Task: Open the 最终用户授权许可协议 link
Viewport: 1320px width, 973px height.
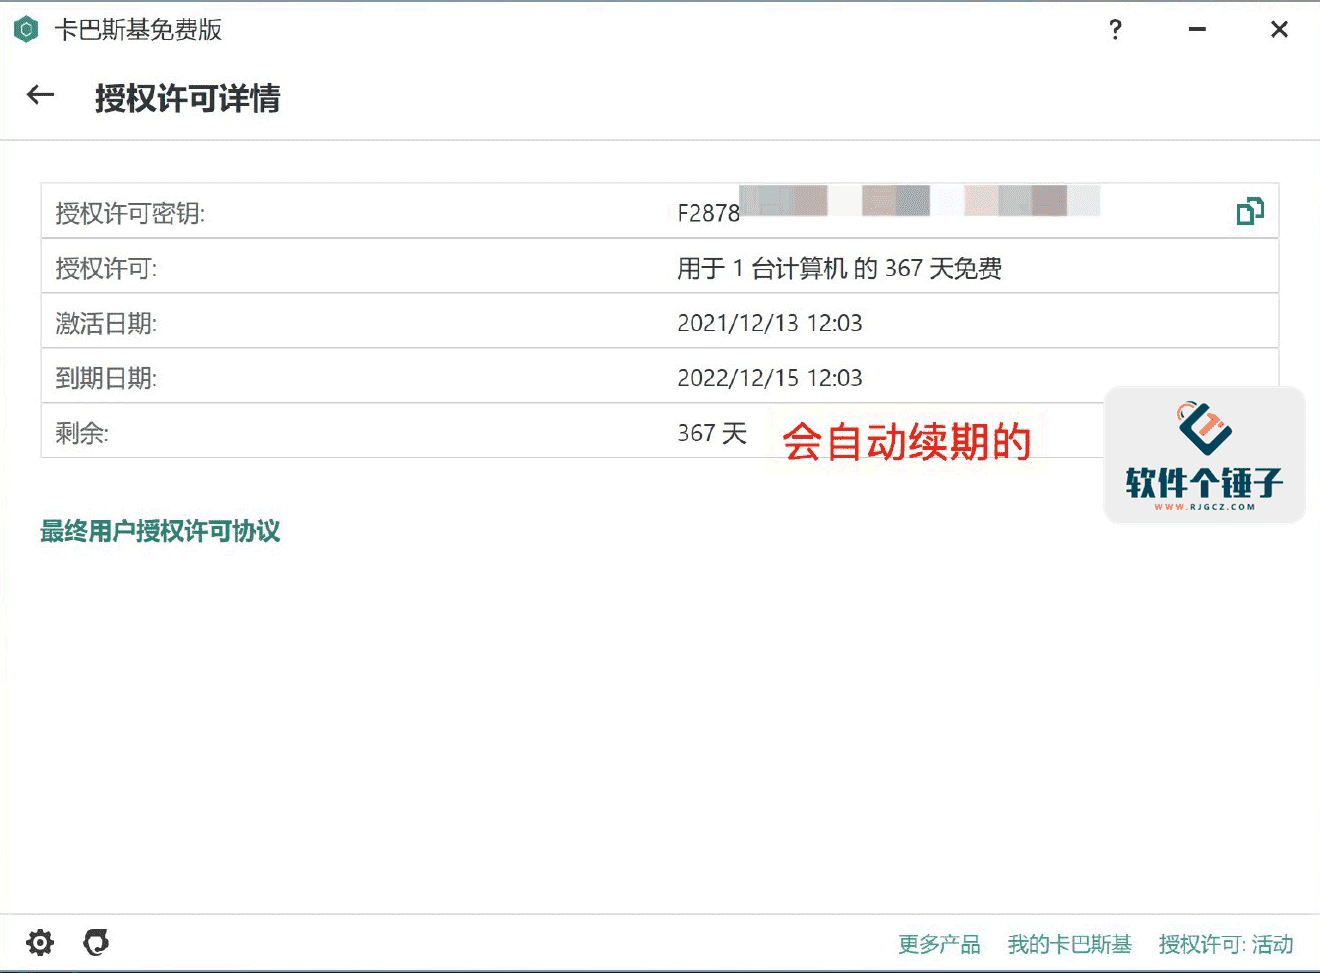Action: coord(160,531)
